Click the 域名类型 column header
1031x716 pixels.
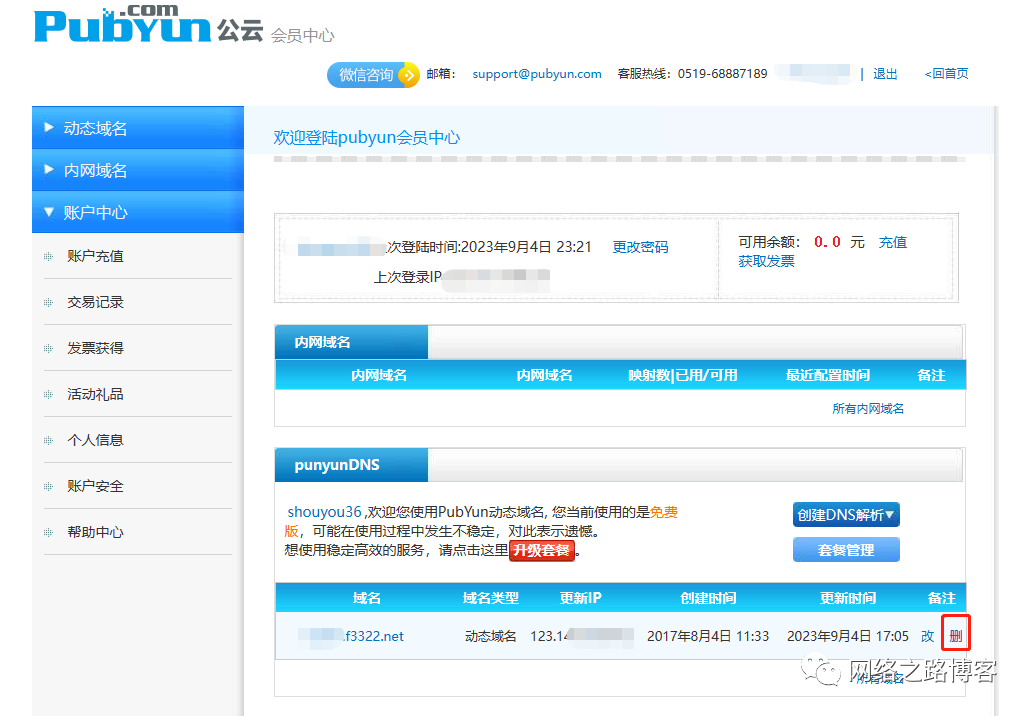[x=491, y=598]
